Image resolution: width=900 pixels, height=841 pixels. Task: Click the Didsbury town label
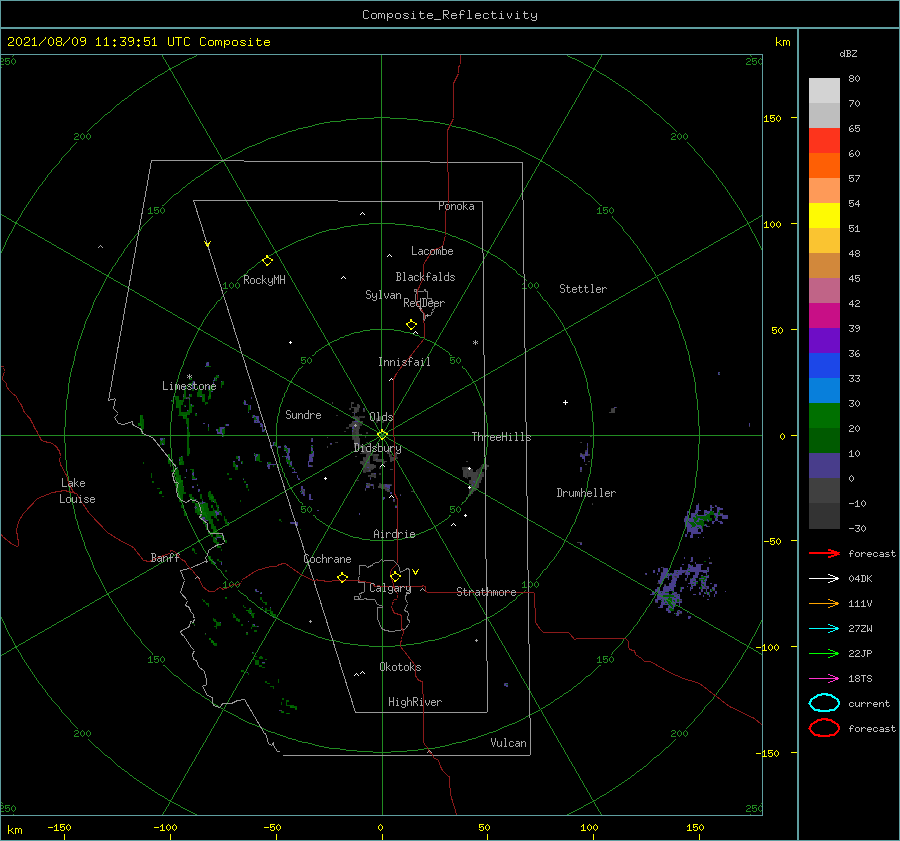tap(377, 448)
